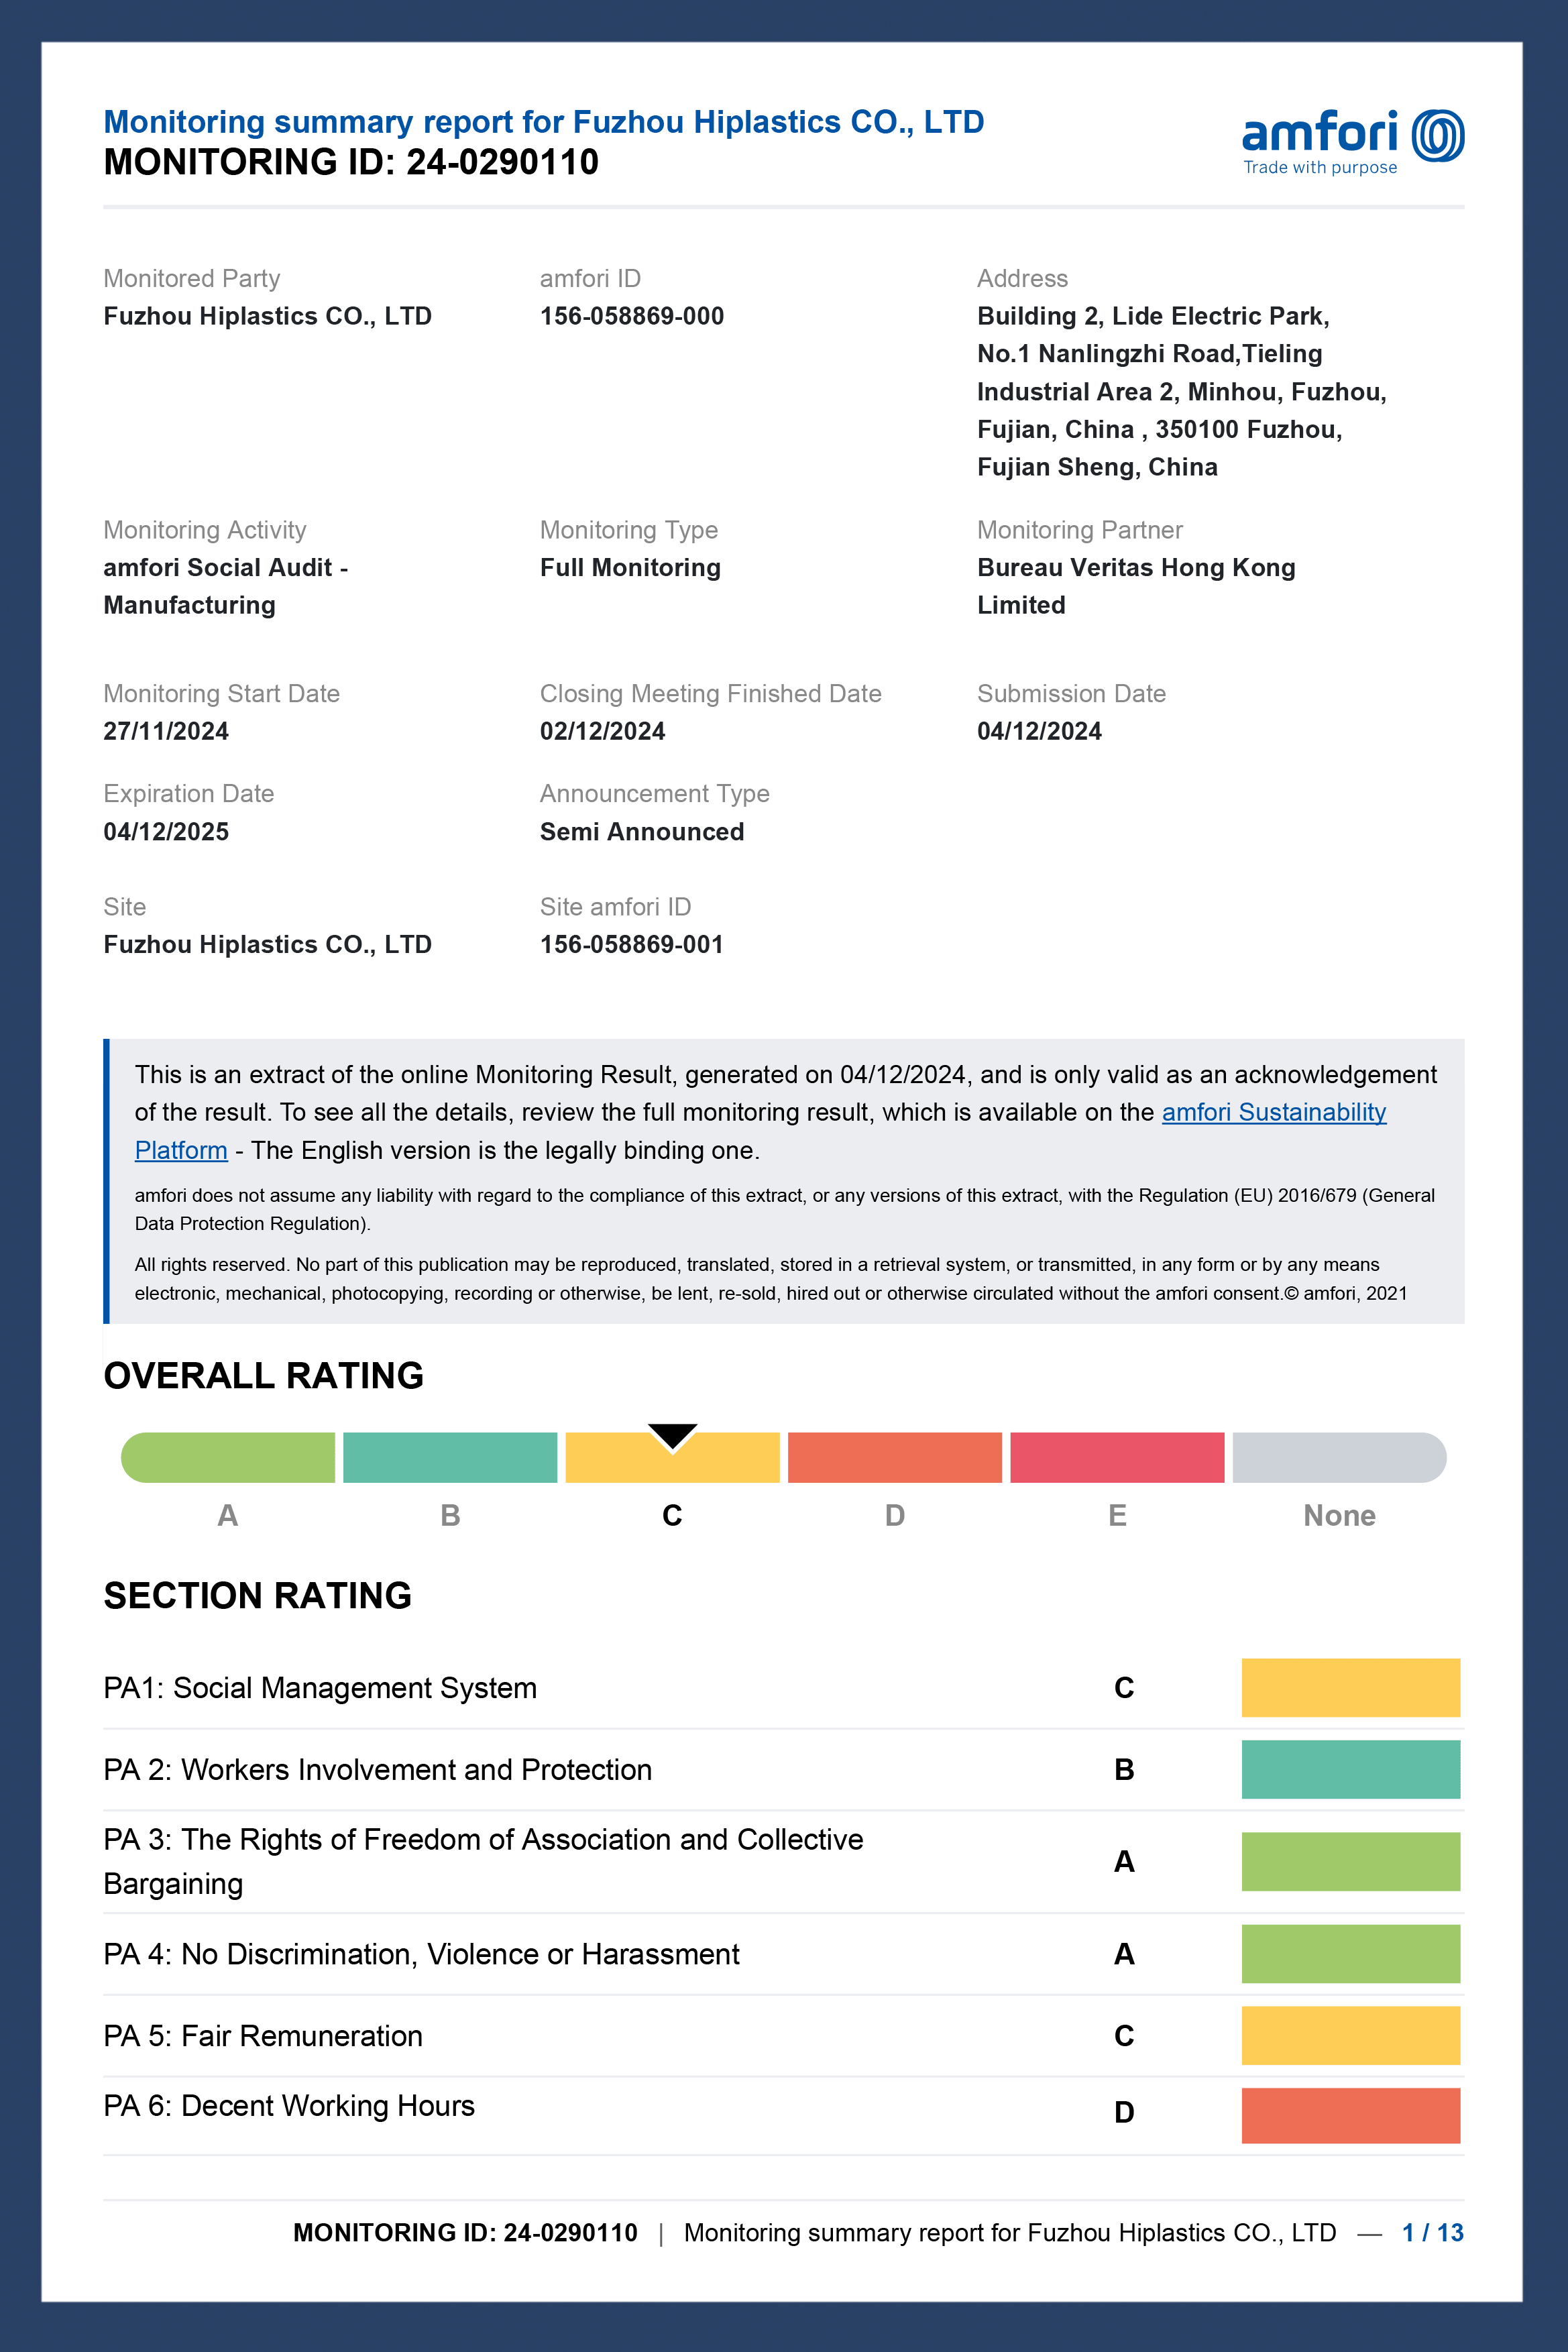Click the Monitored Party label
The height and width of the screenshot is (2352, 1568).
pyautogui.click(x=192, y=278)
